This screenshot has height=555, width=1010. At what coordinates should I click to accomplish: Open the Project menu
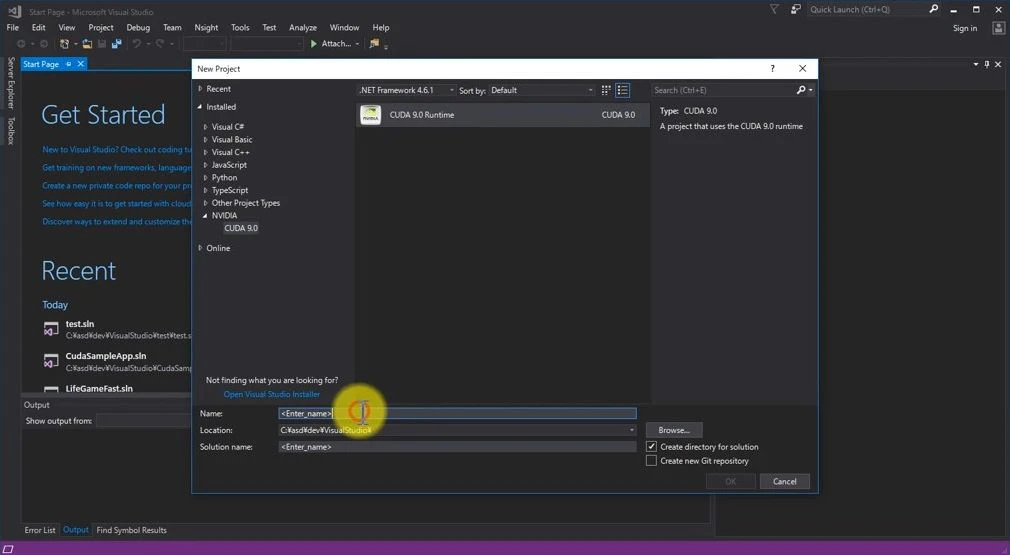[x=100, y=27]
